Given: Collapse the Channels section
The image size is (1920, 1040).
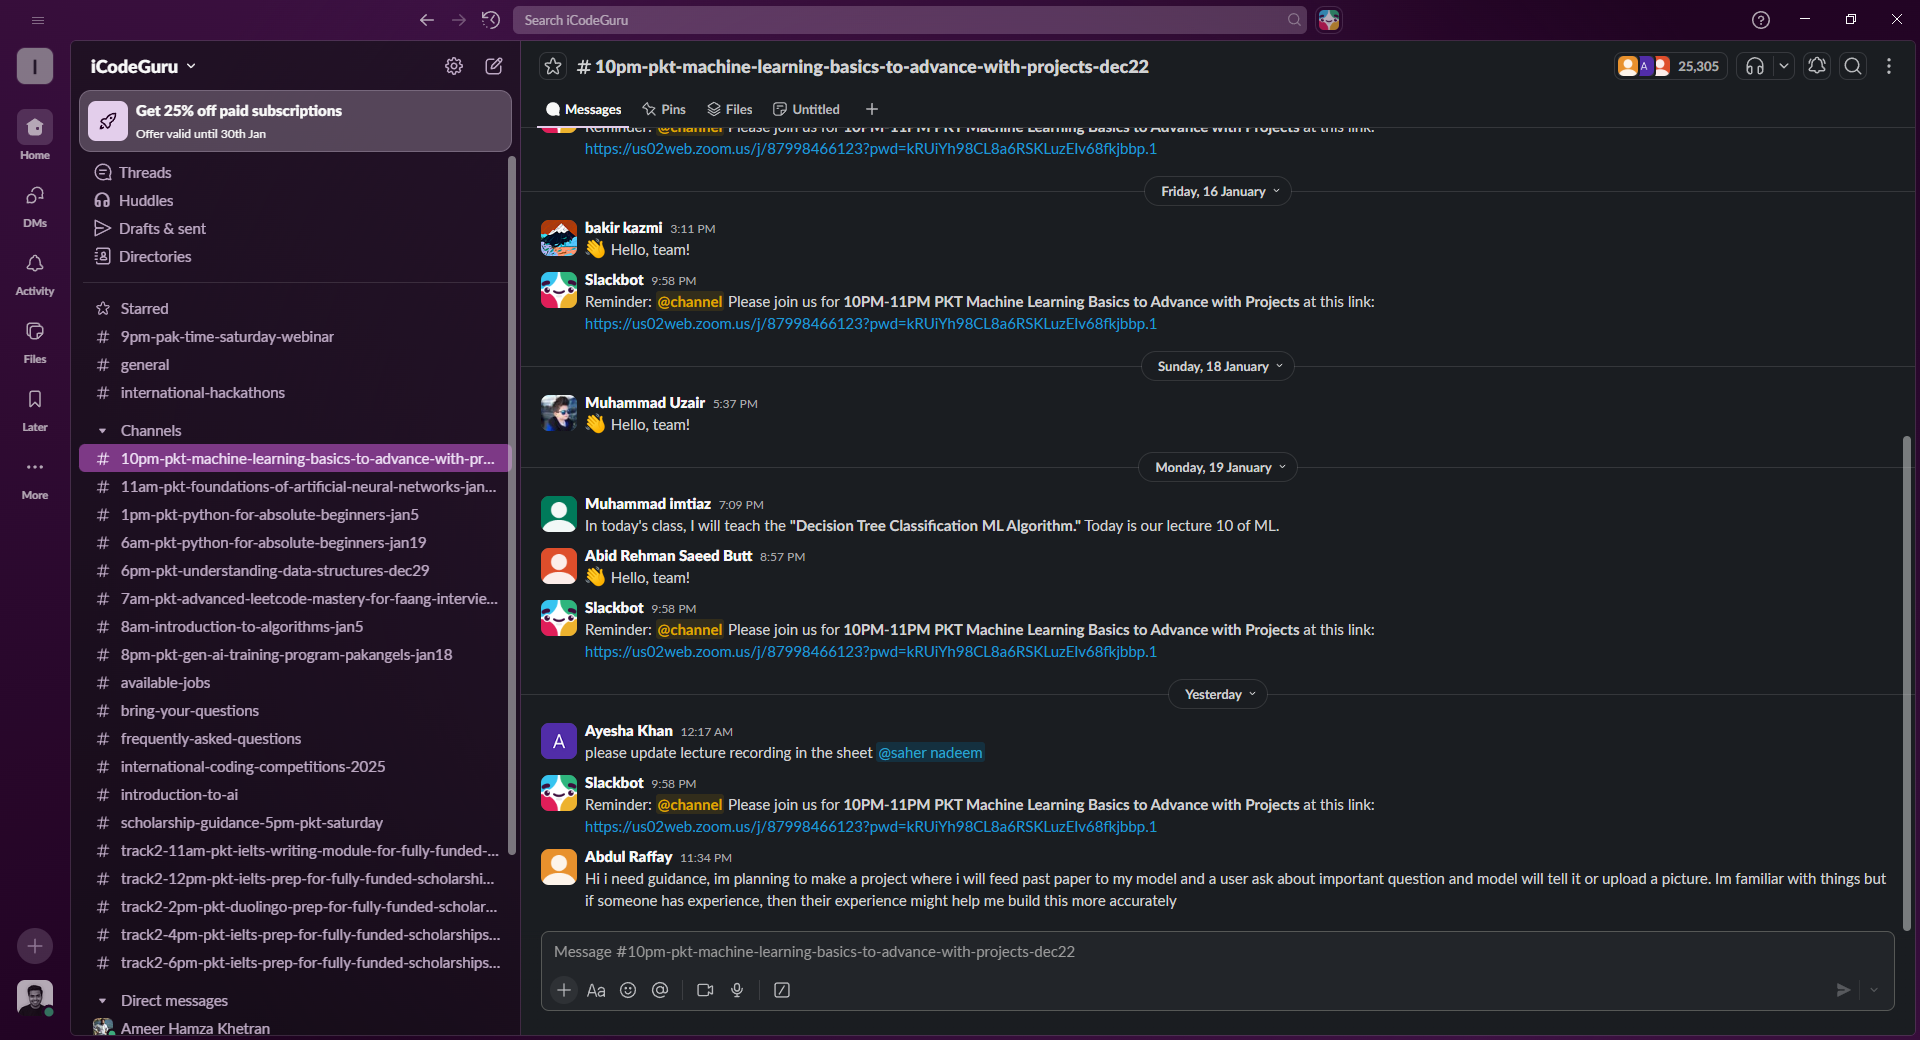Looking at the screenshot, I should coord(103,430).
